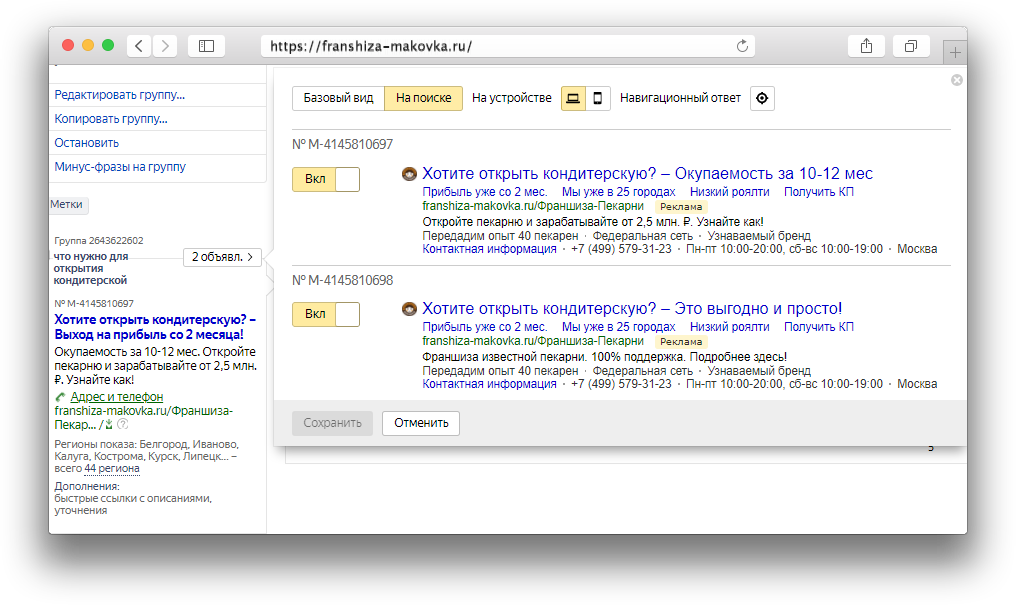This screenshot has width=1016, height=605.
Task: Click sidebar franshiza-makovka.ru green URL
Action: 143,418
